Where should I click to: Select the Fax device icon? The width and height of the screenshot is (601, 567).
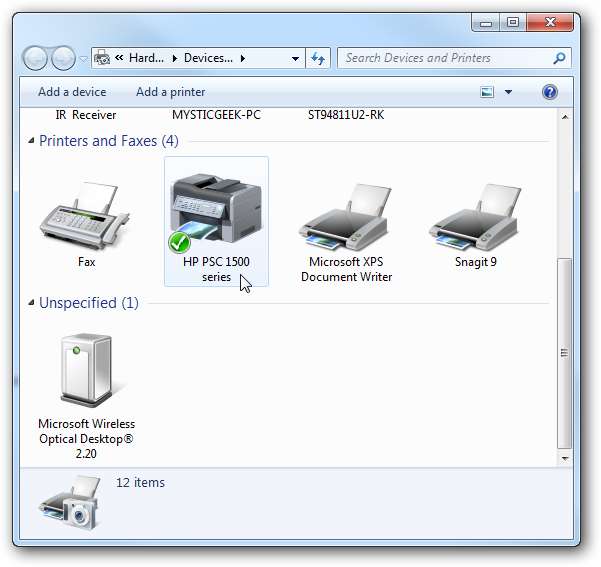tap(86, 219)
